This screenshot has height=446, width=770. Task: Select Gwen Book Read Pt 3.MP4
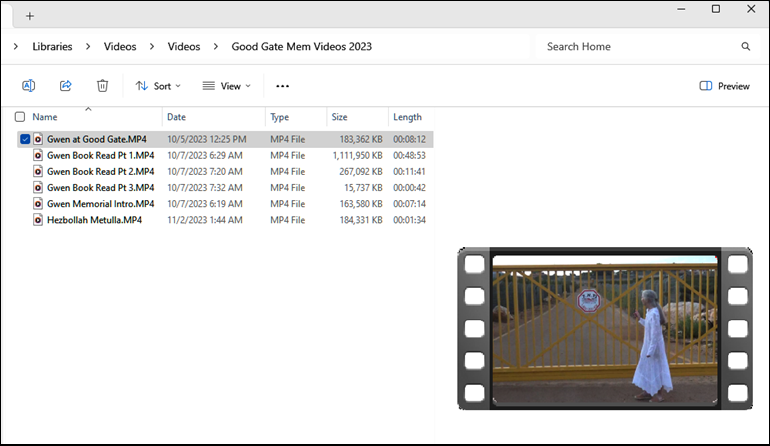(101, 188)
